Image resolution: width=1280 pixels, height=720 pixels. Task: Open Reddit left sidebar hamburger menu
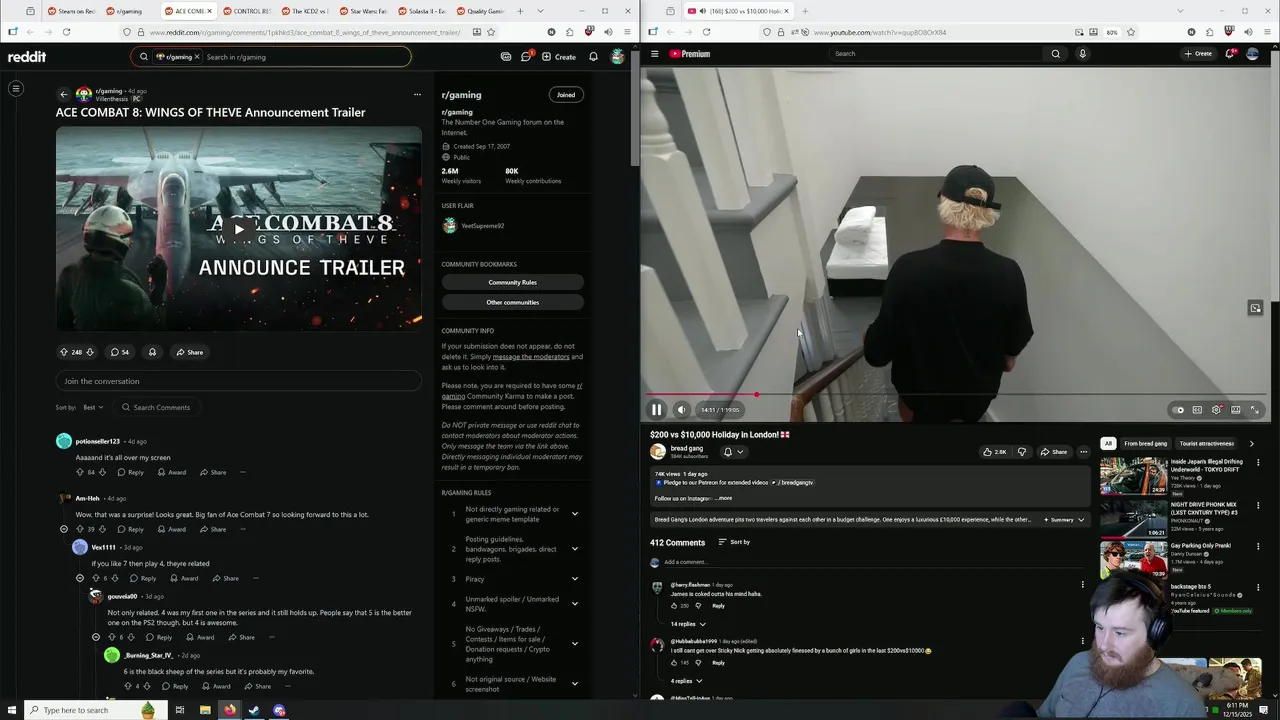[16, 89]
